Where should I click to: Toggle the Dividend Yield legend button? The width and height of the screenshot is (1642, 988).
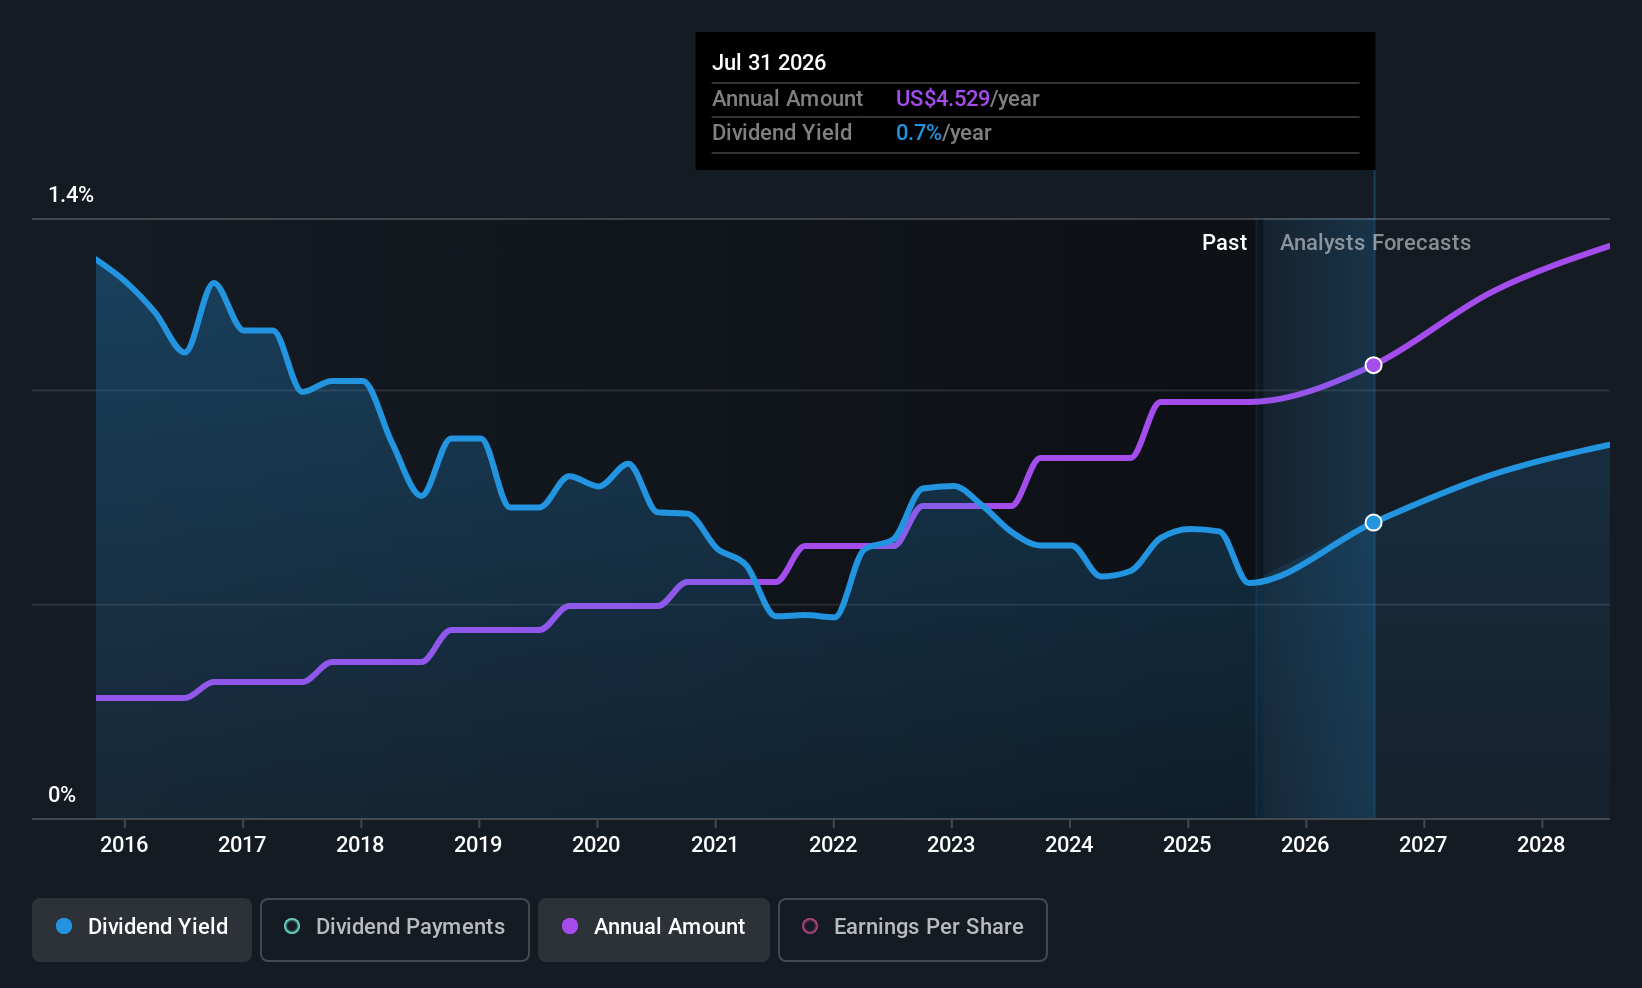tap(142, 929)
